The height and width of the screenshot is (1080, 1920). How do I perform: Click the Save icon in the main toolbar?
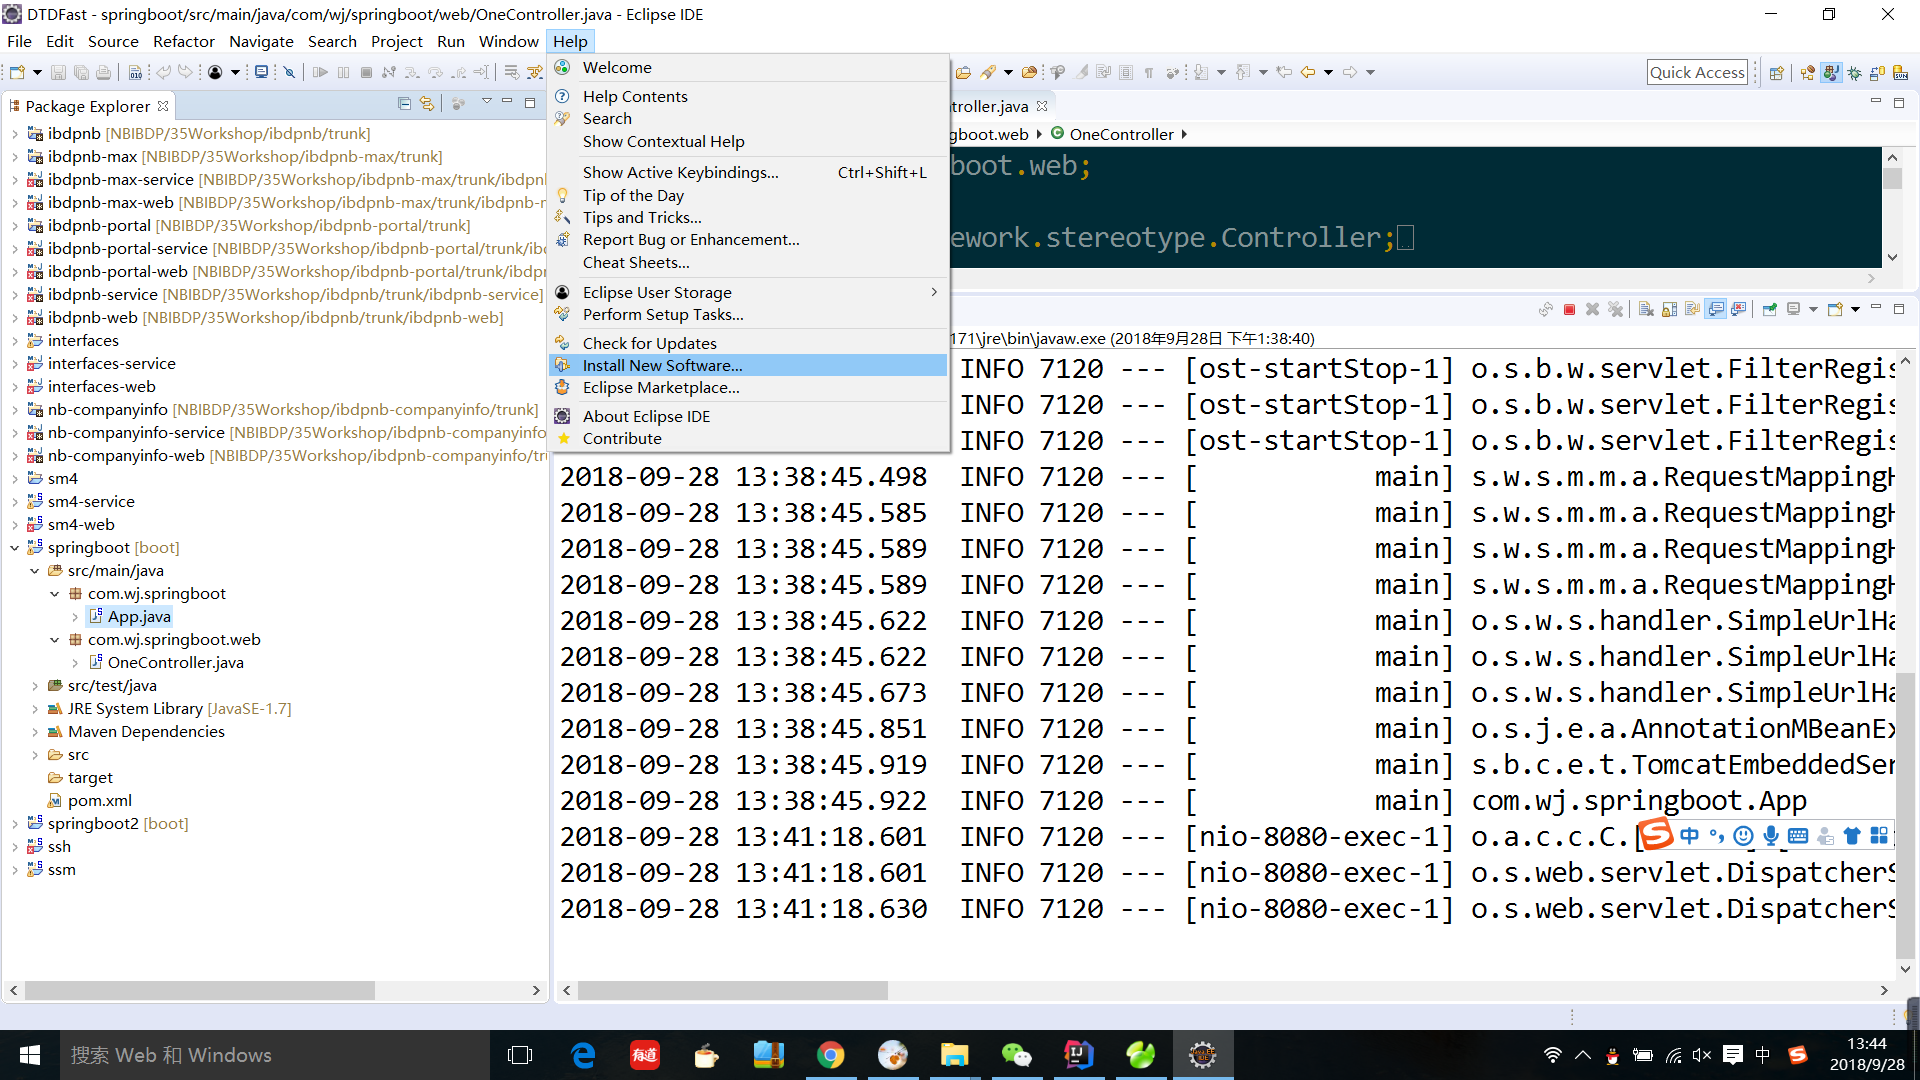58,72
